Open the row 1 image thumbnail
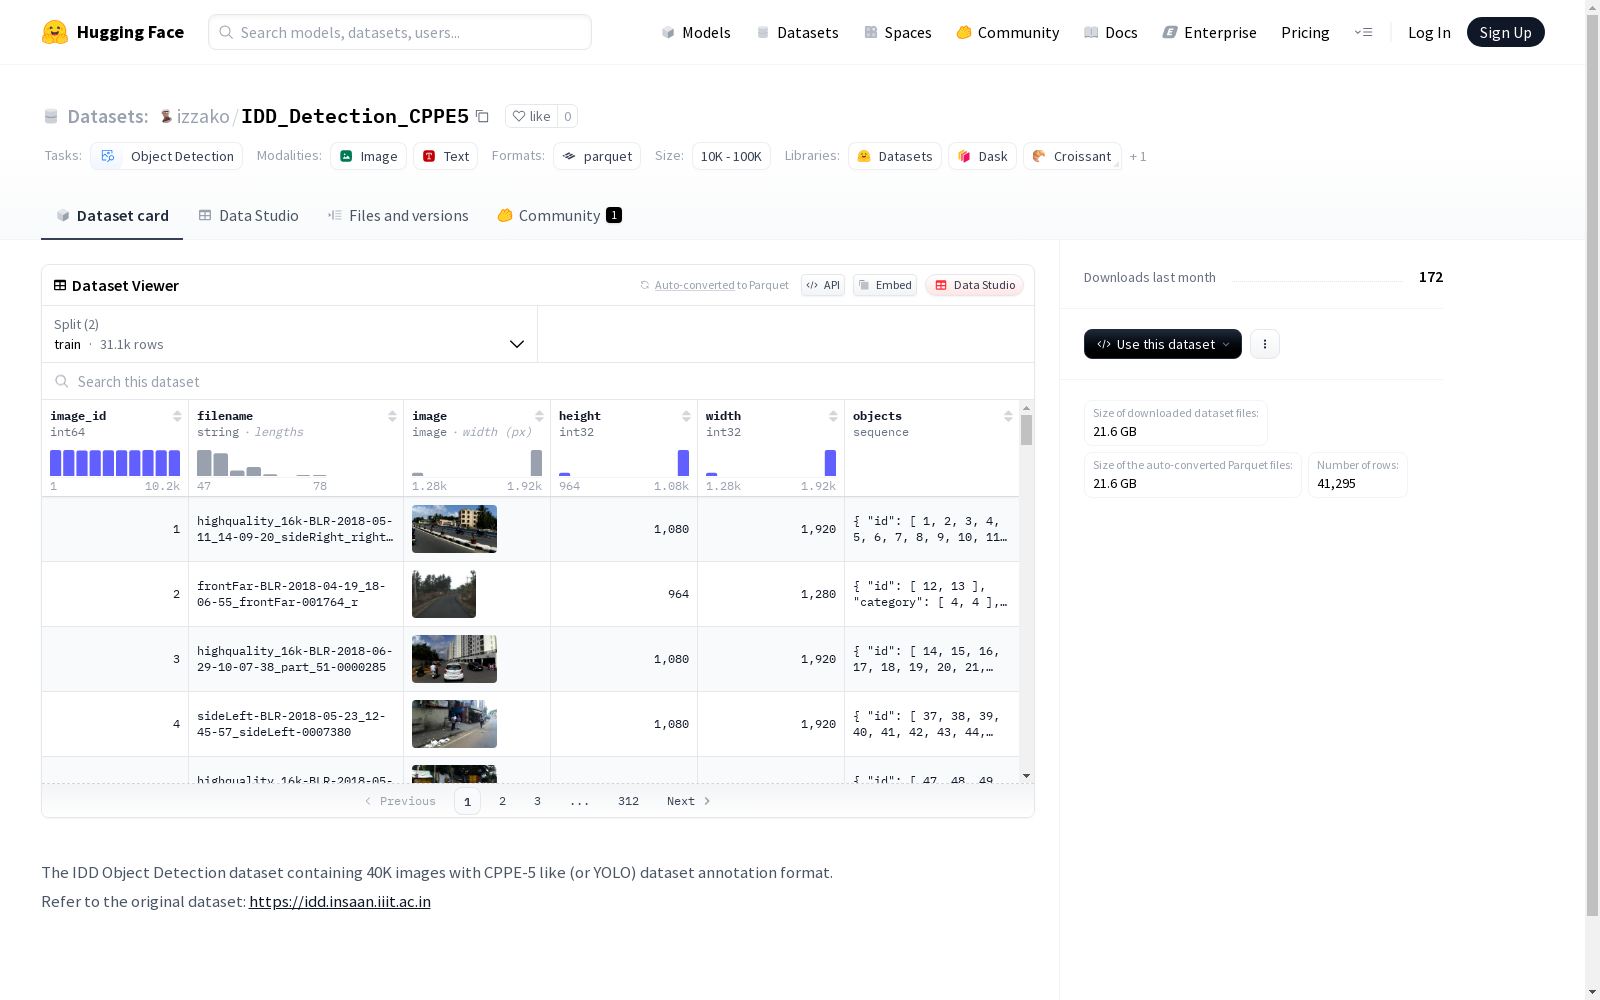 [454, 529]
